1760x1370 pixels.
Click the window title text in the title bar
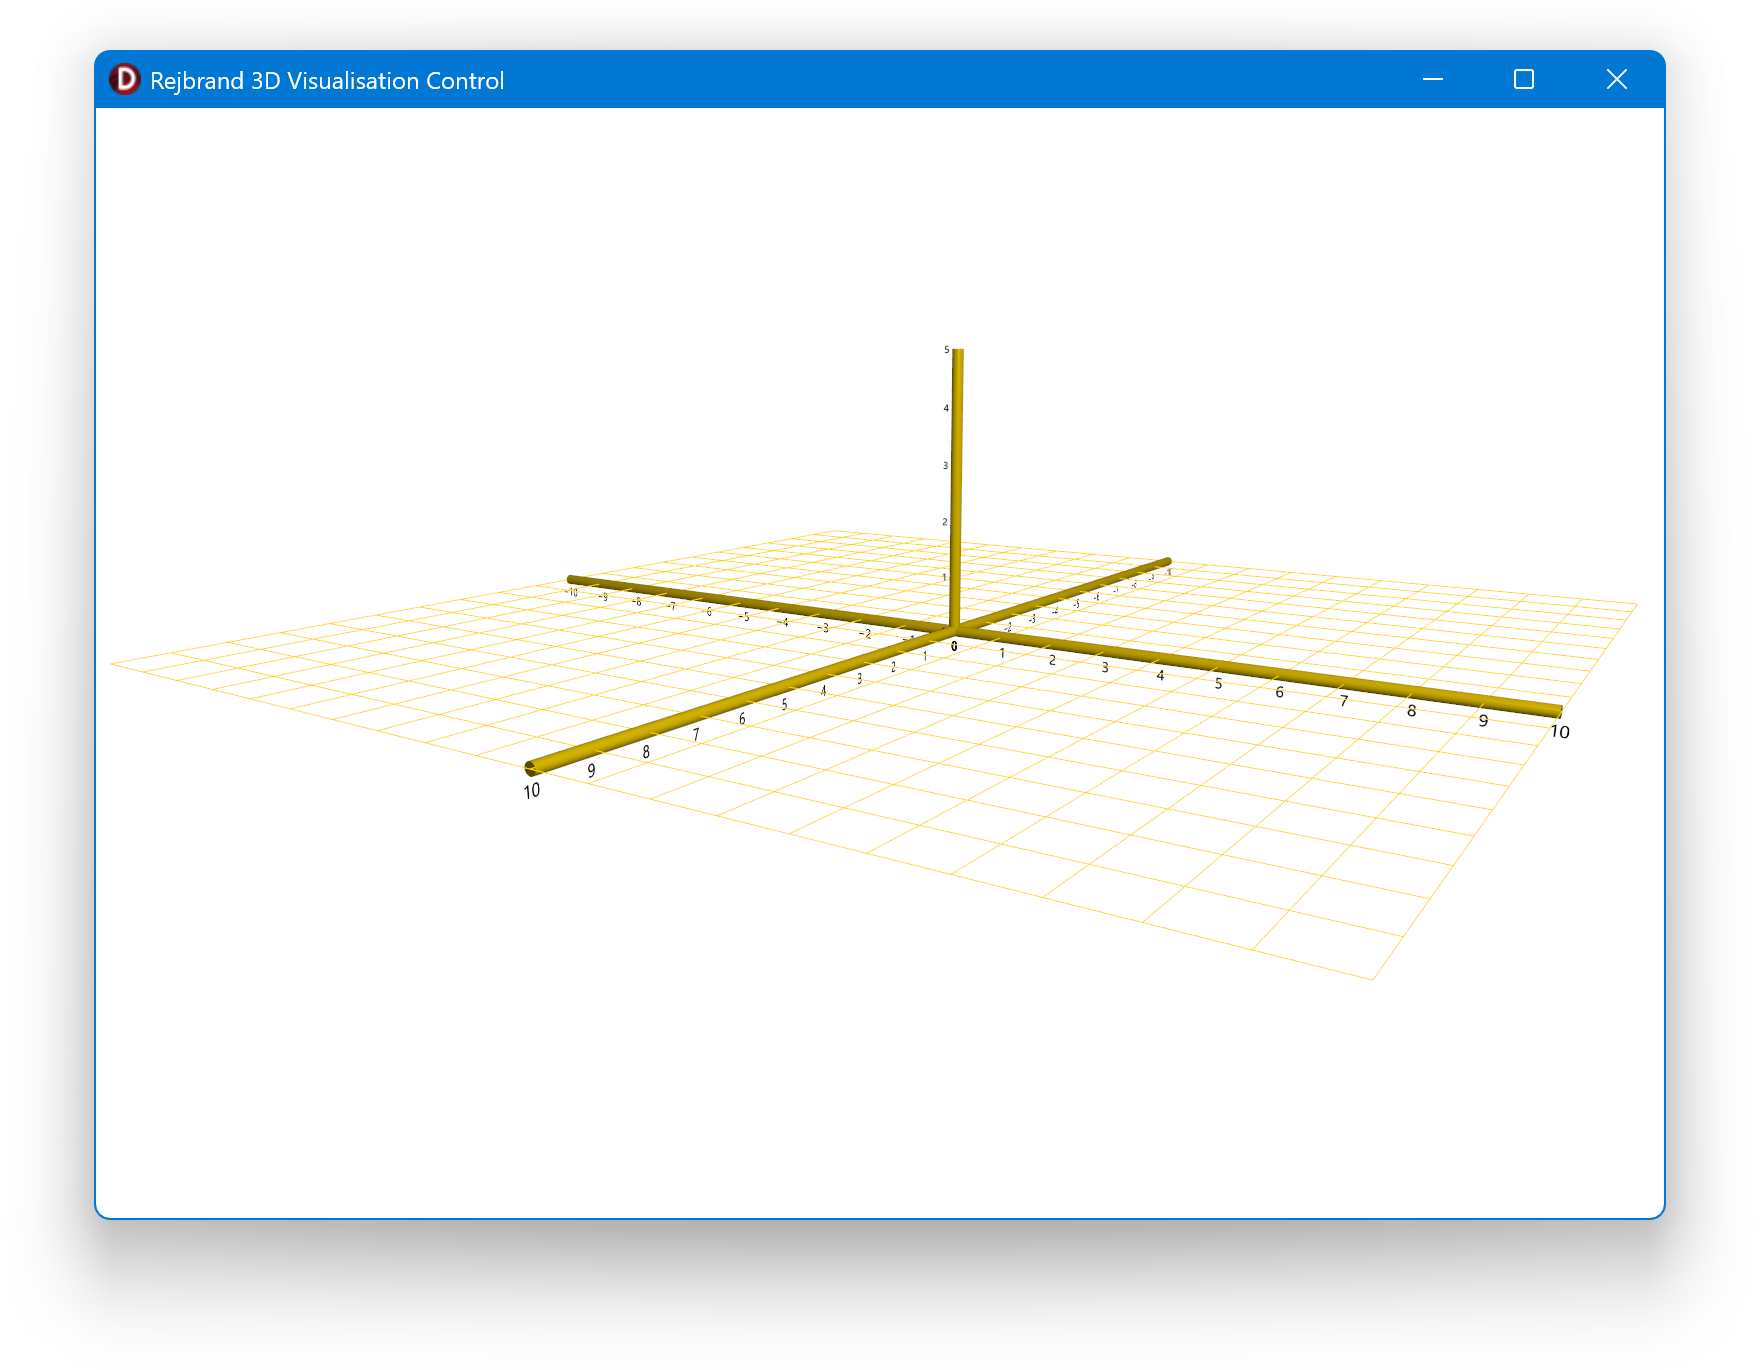(x=327, y=81)
